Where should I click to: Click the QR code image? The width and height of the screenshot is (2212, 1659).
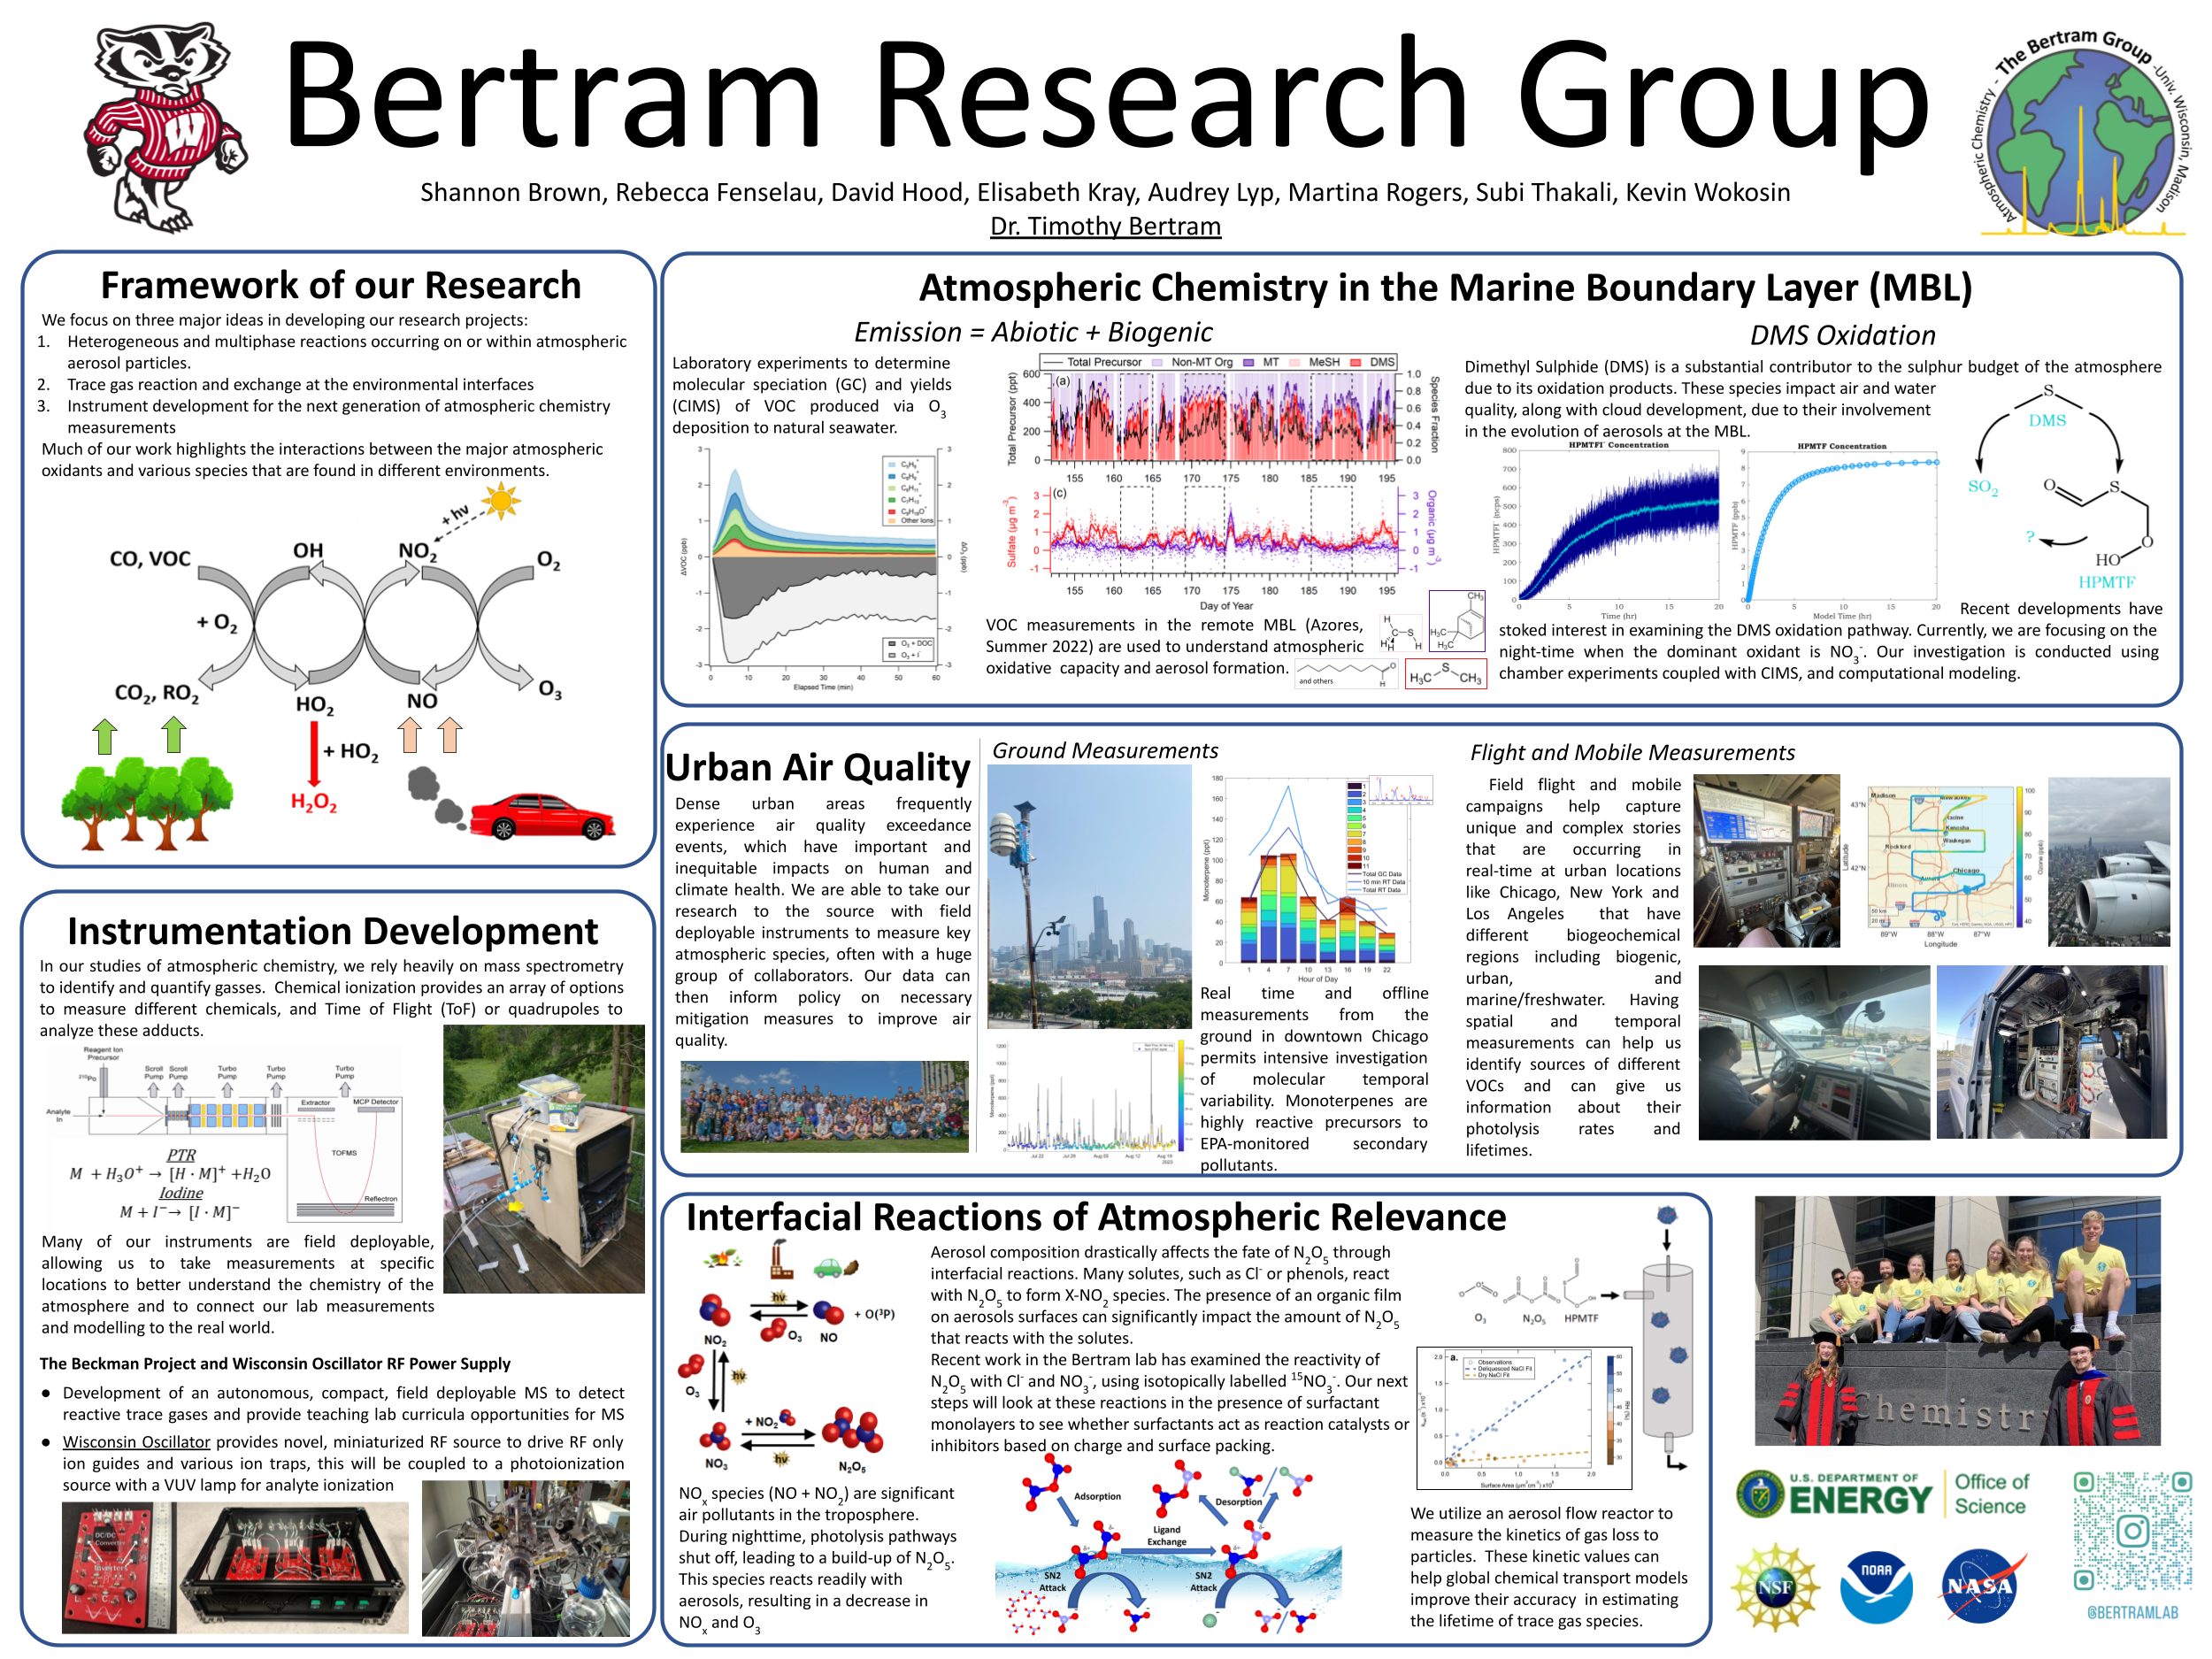2132,1531
